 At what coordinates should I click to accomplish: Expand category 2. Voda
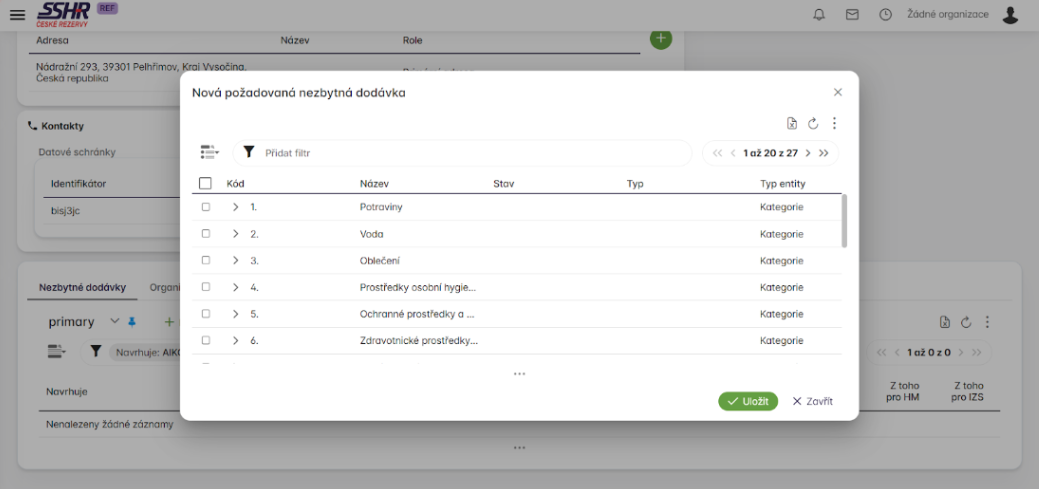(x=236, y=234)
